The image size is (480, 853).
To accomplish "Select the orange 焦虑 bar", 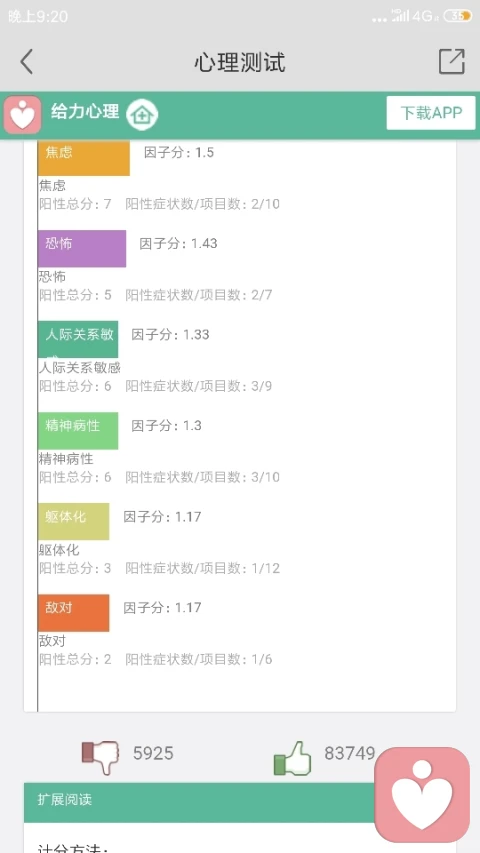I will pyautogui.click(x=84, y=158).
